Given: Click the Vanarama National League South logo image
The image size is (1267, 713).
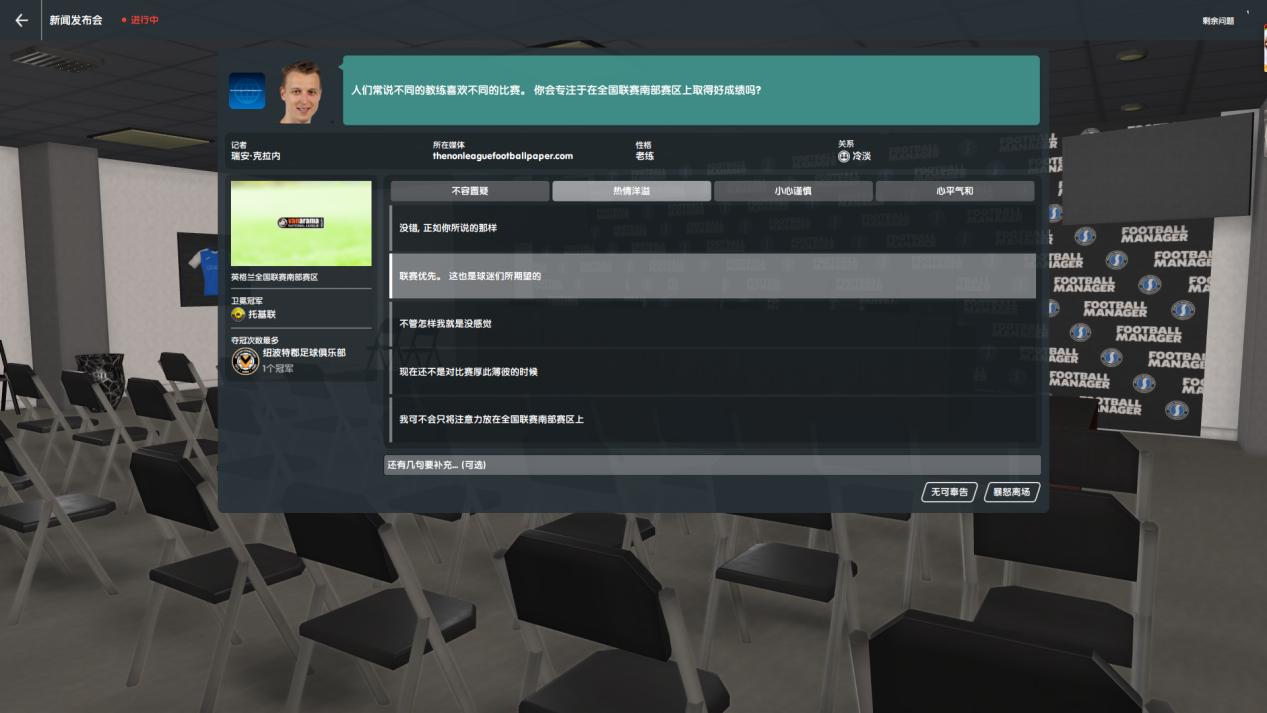Looking at the screenshot, I should [x=300, y=224].
